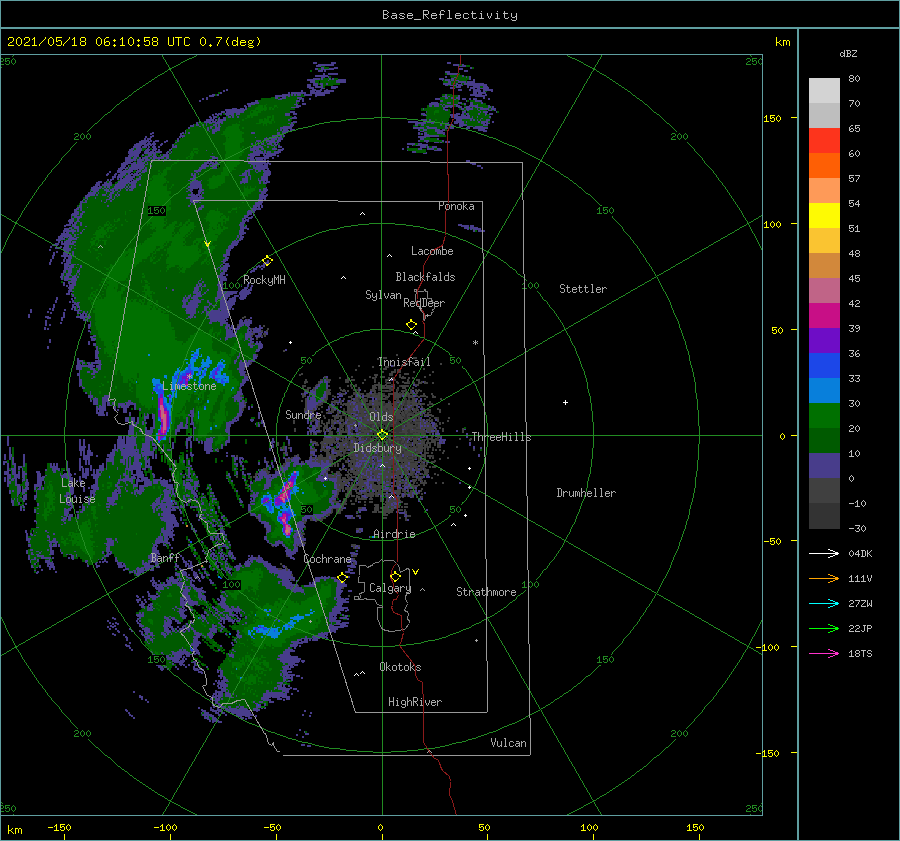Click the Drumheller town label
Screen dimensions: 900x841
tap(586, 493)
